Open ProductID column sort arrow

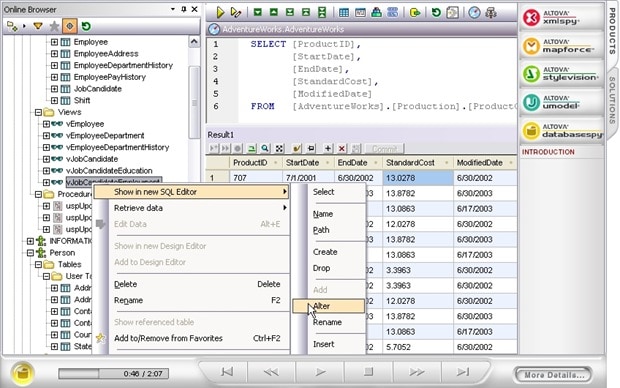[x=276, y=163]
